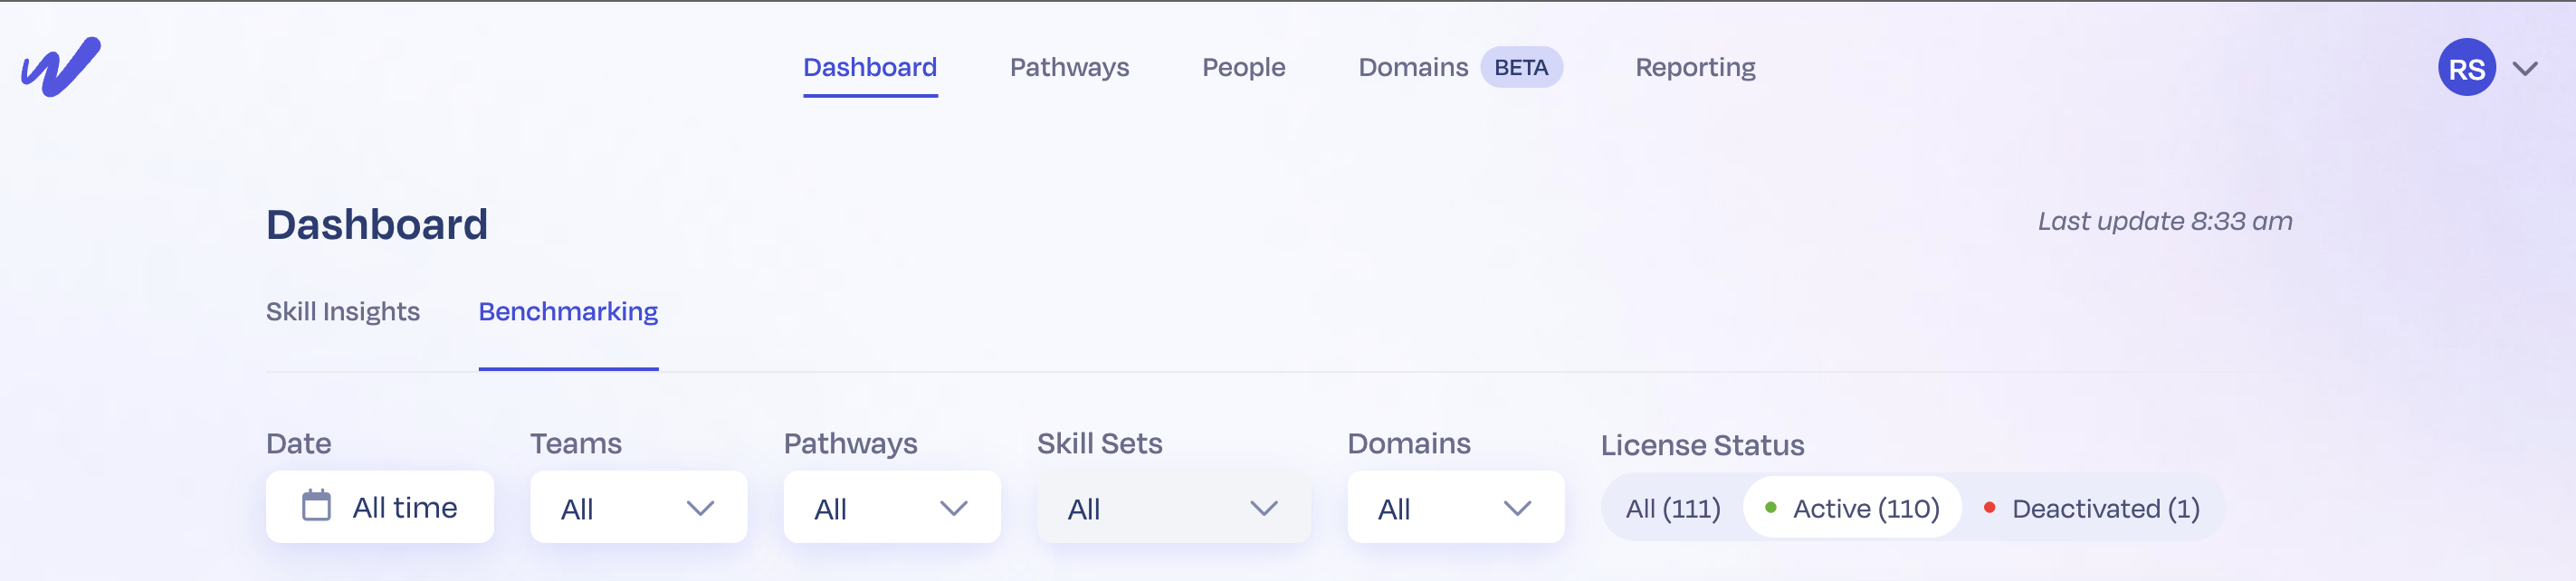
Task: Click the chevron on the Teams dropdown
Action: click(700, 508)
